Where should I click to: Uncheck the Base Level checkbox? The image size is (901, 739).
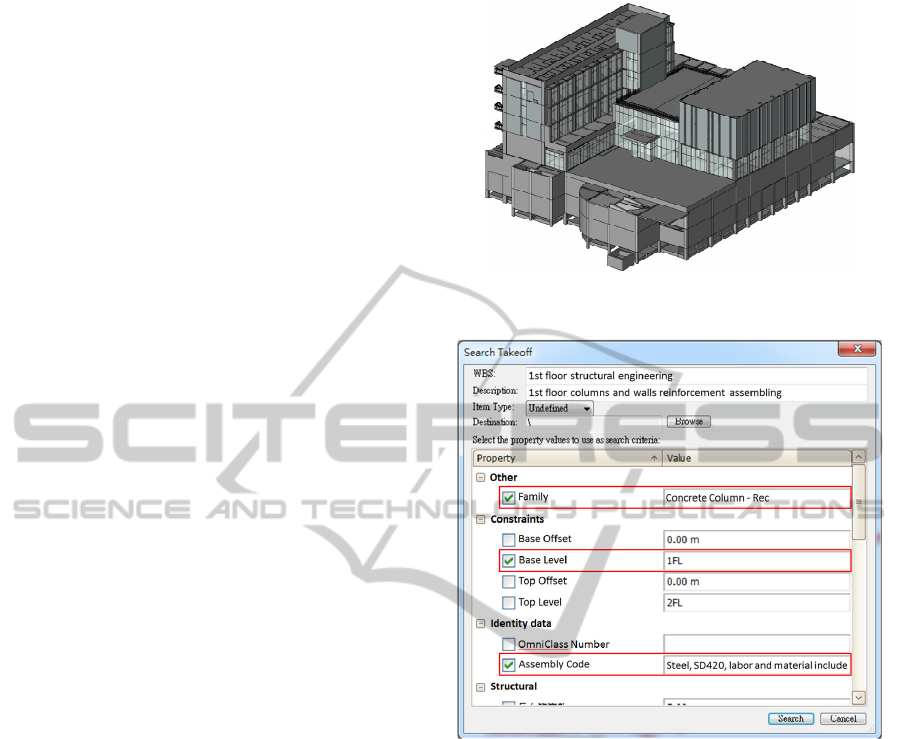point(509,561)
